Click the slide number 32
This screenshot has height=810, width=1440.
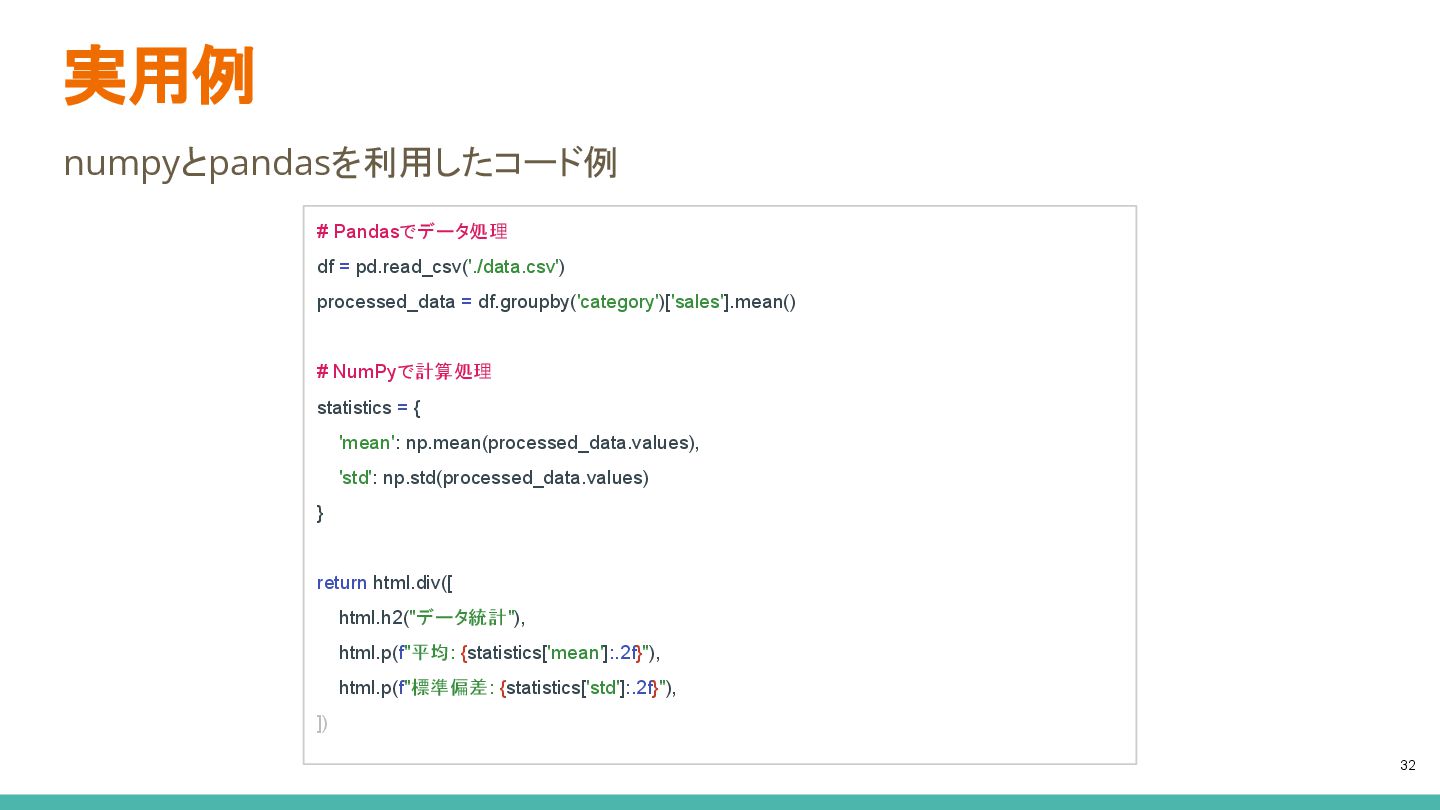1408,765
